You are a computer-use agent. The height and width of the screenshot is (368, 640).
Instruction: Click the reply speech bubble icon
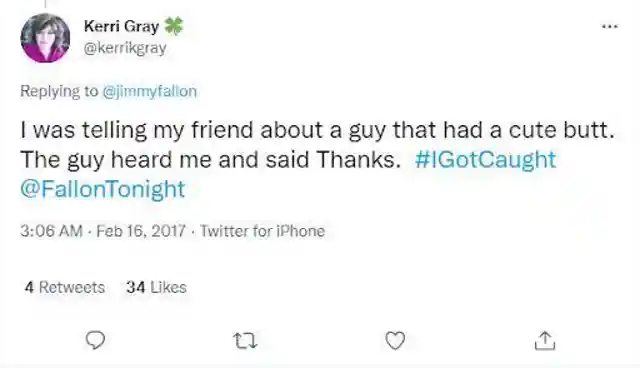(x=95, y=340)
